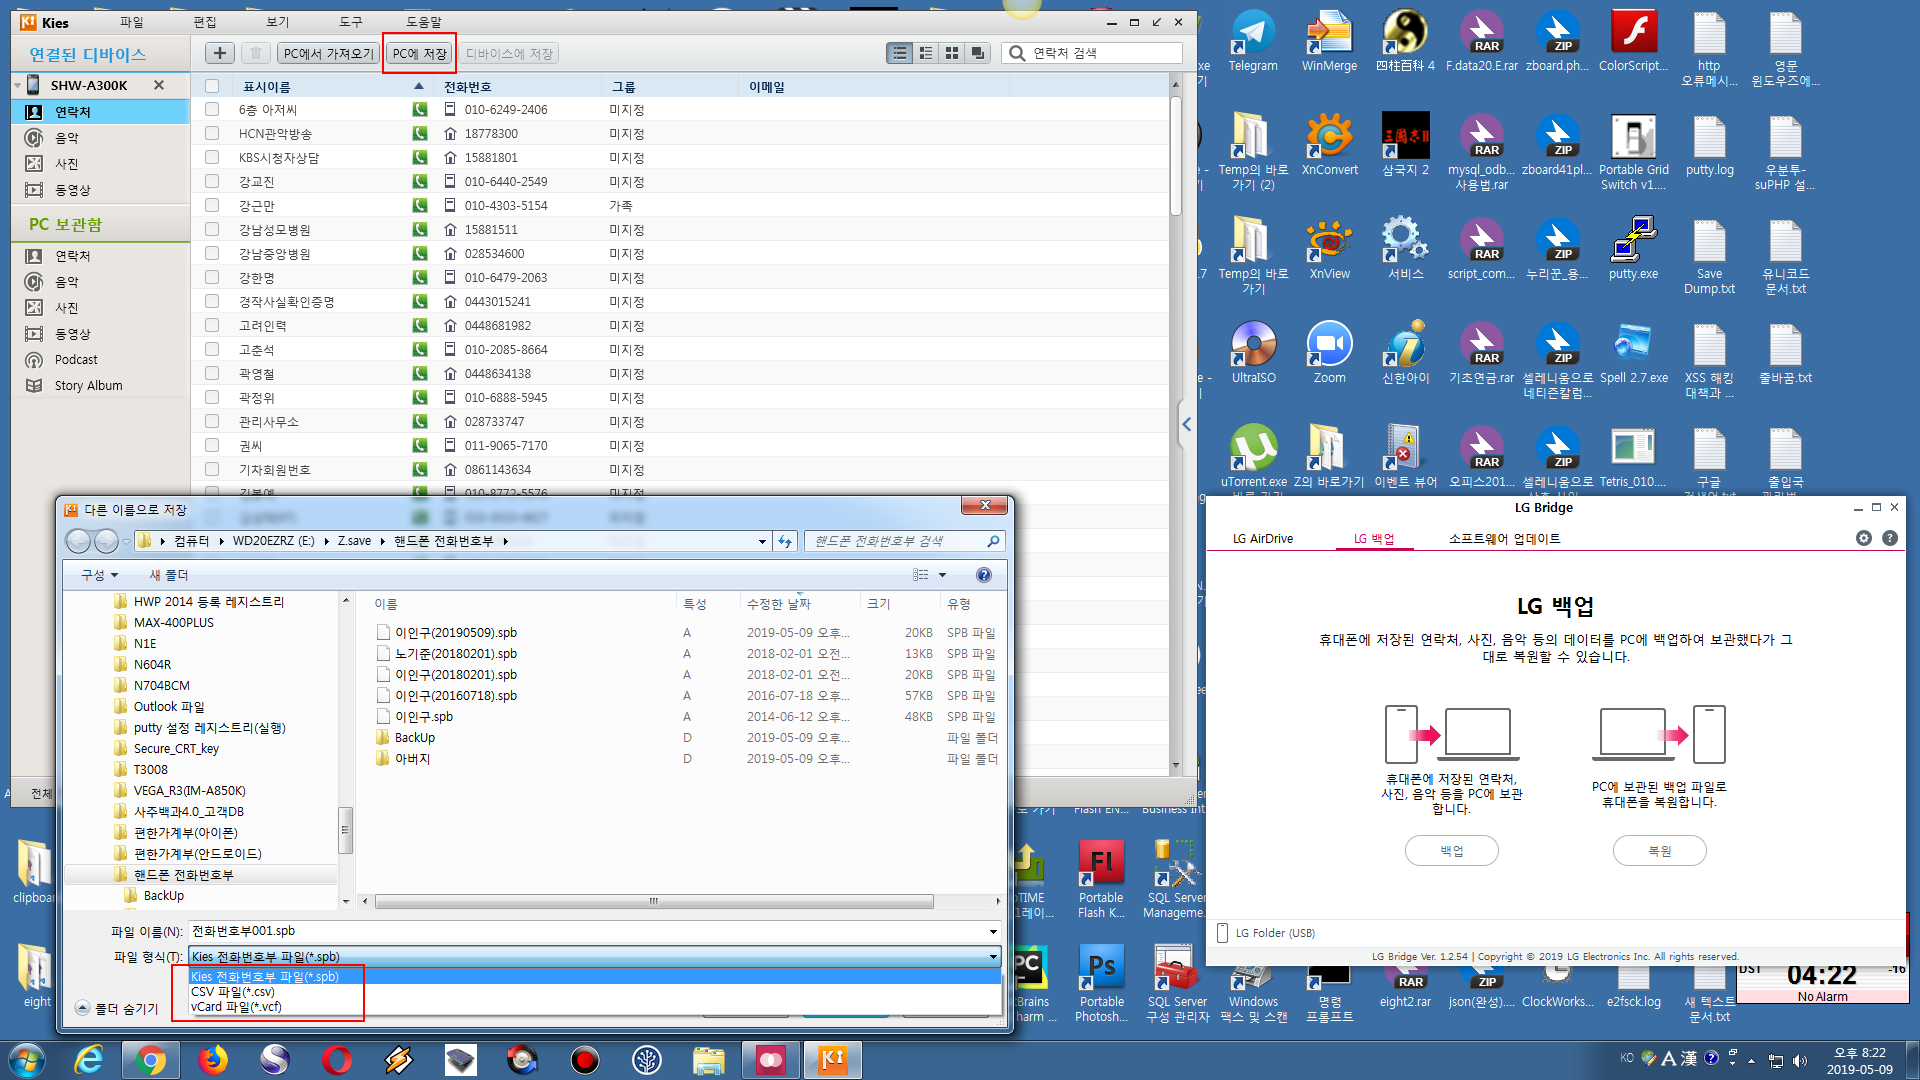Disconnect the SHW-A300K device with the X
Viewport: 1920px width, 1080px height.
point(159,85)
